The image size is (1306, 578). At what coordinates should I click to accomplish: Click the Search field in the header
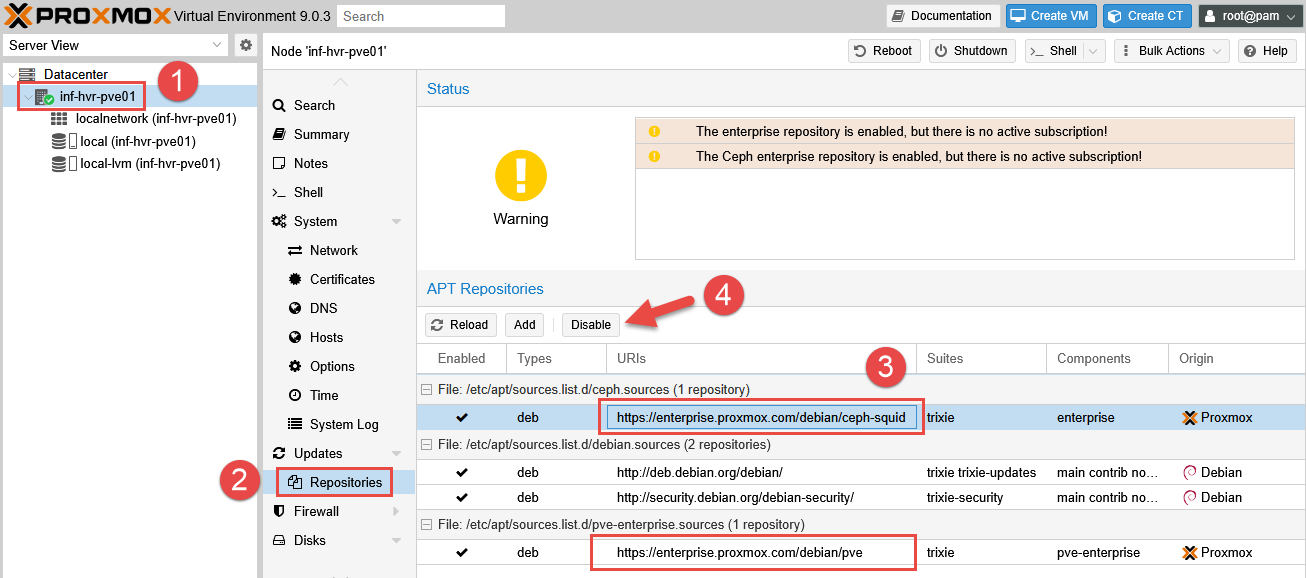(421, 16)
